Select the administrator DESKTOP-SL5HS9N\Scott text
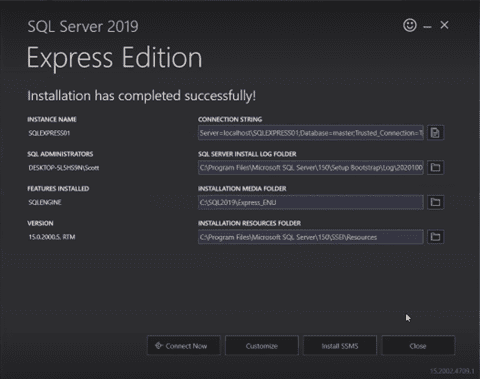 64,168
